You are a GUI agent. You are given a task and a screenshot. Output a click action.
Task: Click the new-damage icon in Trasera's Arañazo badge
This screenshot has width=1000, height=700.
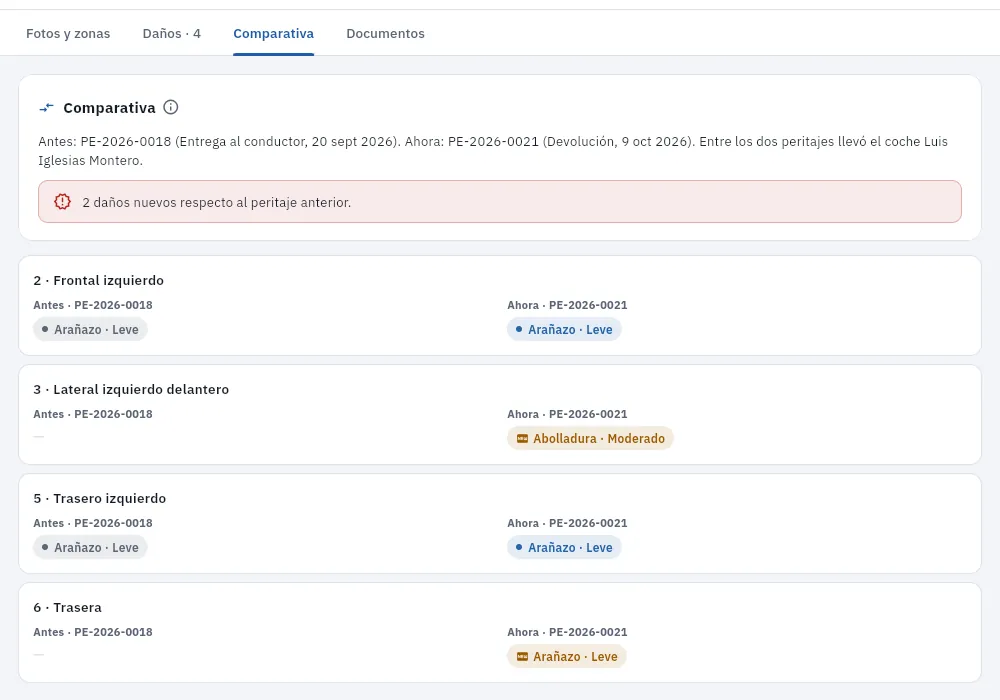(522, 657)
